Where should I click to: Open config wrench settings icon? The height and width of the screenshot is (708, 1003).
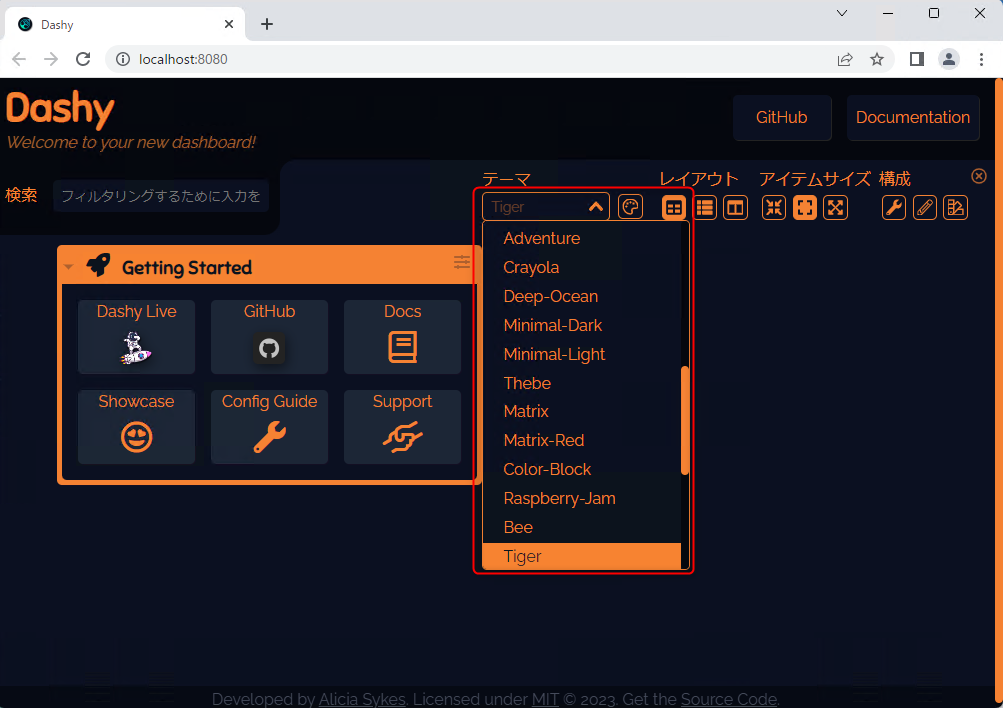[x=894, y=208]
